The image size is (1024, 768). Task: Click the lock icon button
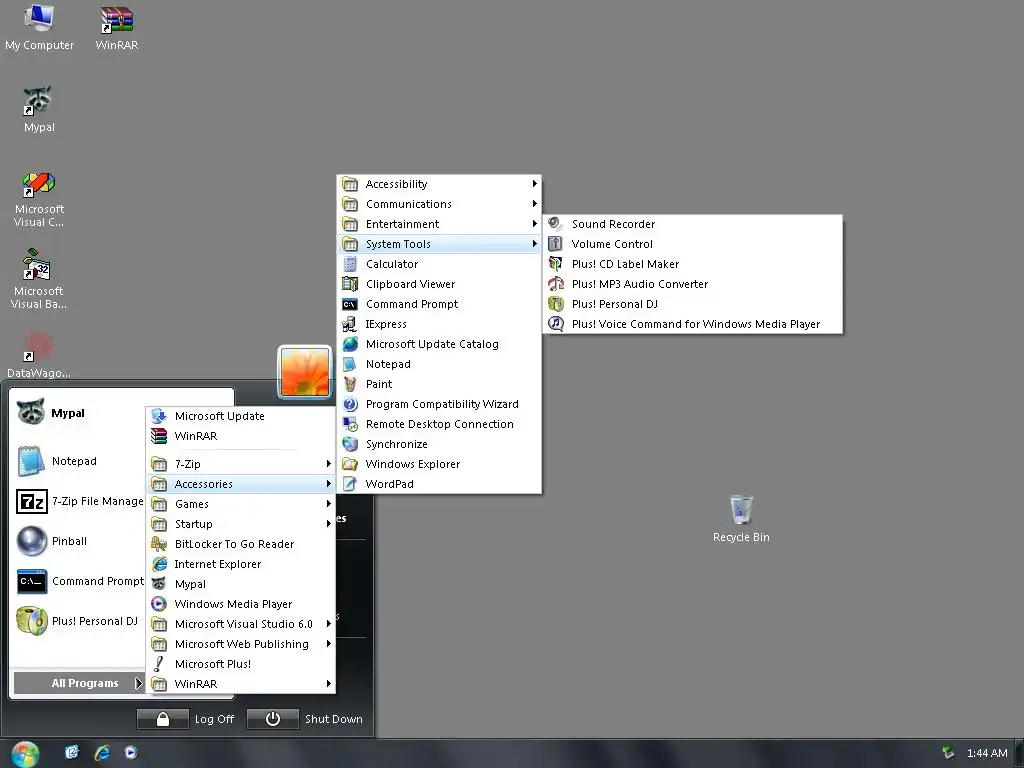(163, 719)
